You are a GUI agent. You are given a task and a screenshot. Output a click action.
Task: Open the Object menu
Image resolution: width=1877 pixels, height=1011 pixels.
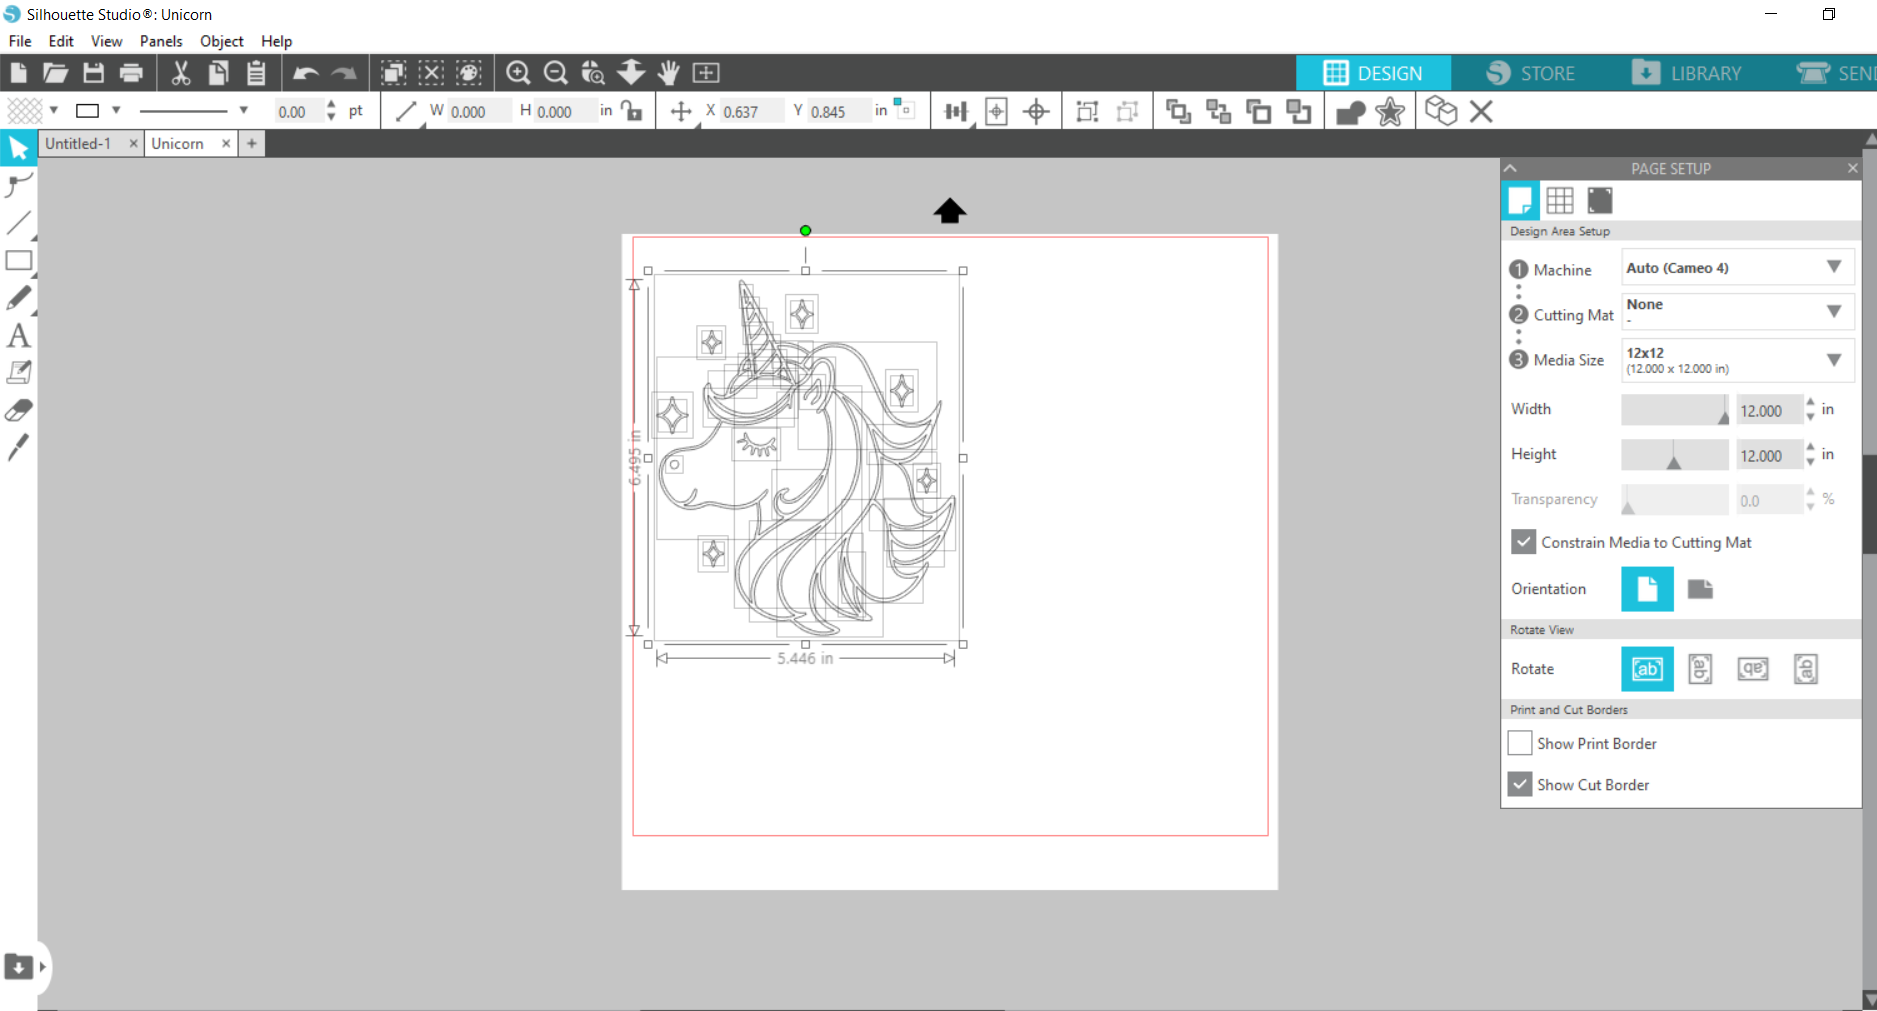(222, 41)
